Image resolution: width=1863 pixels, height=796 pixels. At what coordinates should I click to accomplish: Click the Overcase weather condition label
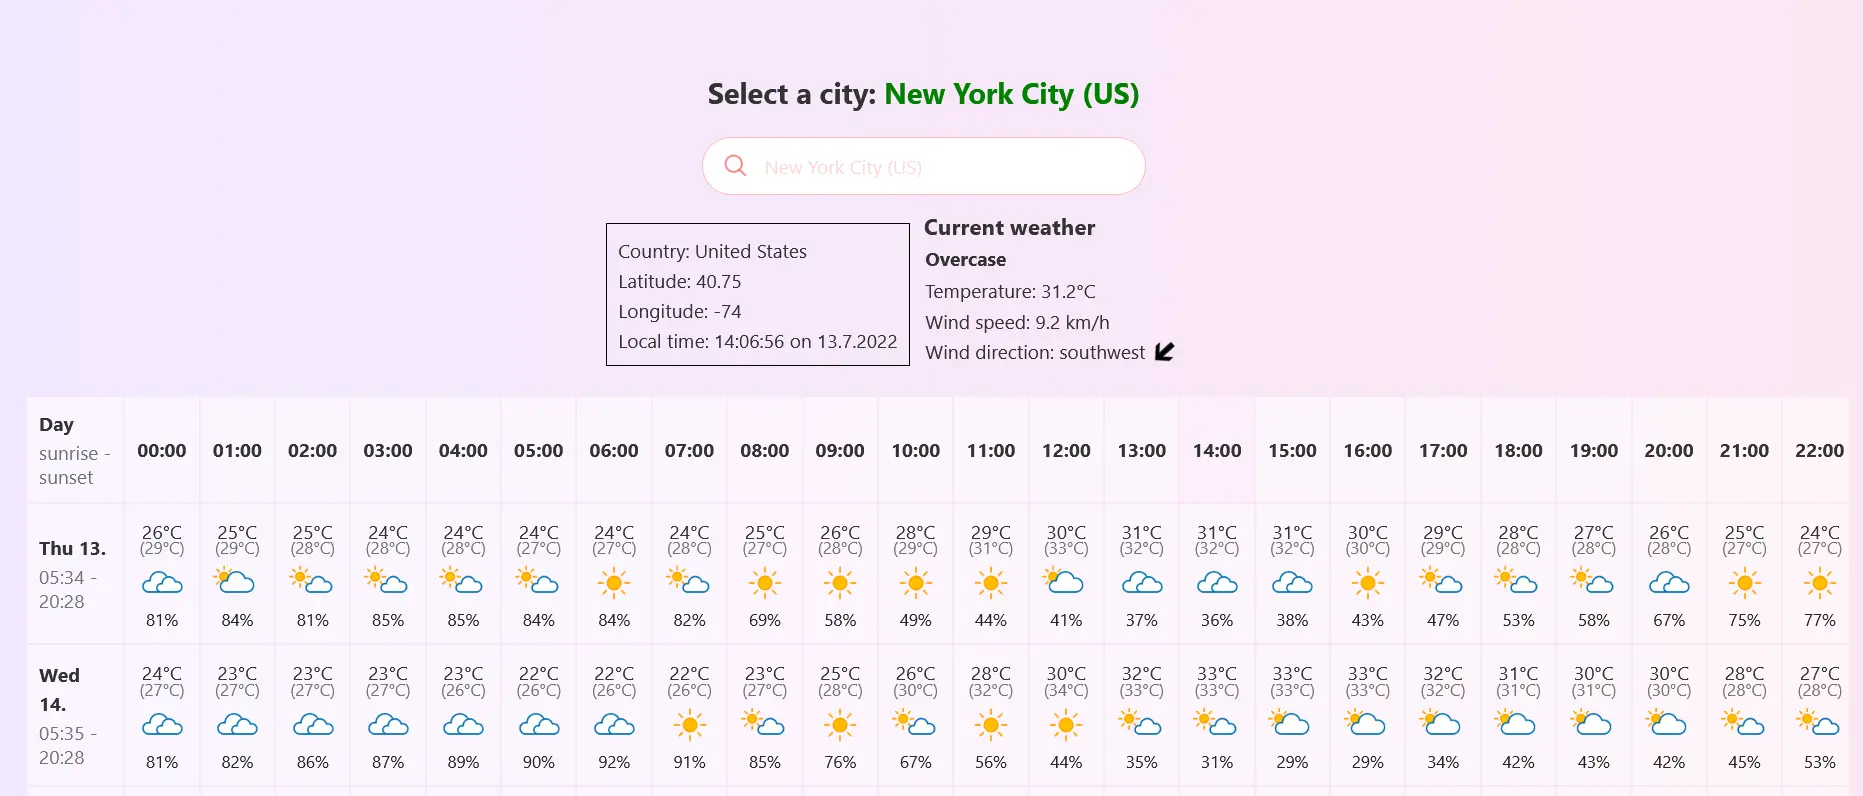[963, 259]
